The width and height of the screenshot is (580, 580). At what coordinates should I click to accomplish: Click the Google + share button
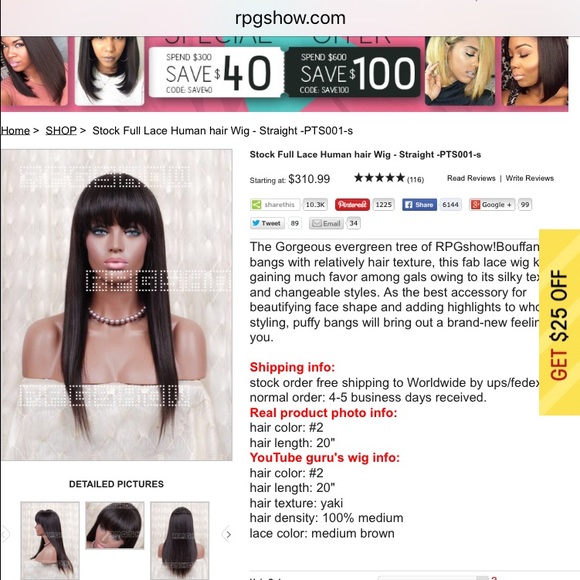tap(492, 205)
